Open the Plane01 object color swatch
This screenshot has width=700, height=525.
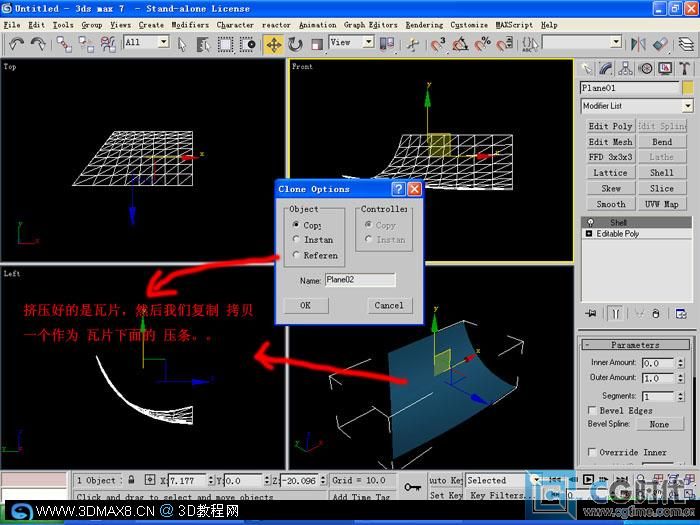click(688, 88)
